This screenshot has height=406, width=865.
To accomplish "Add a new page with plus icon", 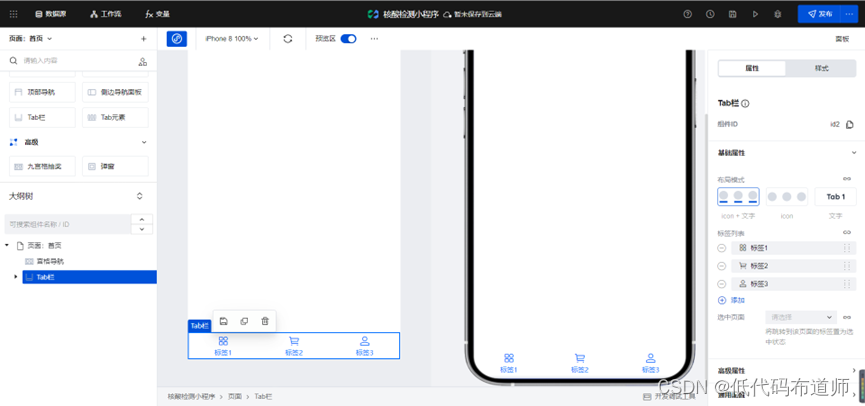I will [143, 39].
